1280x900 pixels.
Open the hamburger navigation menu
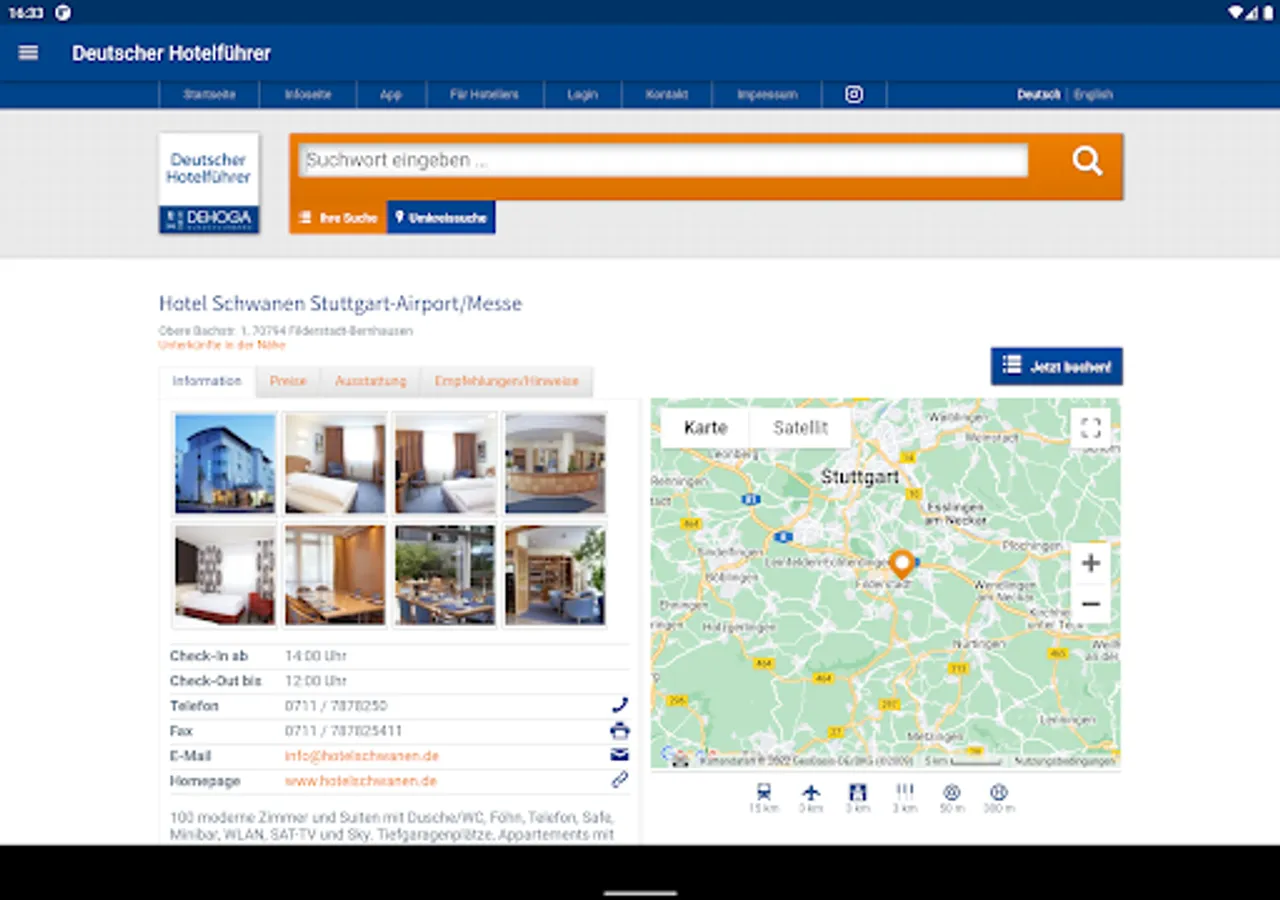[x=28, y=53]
